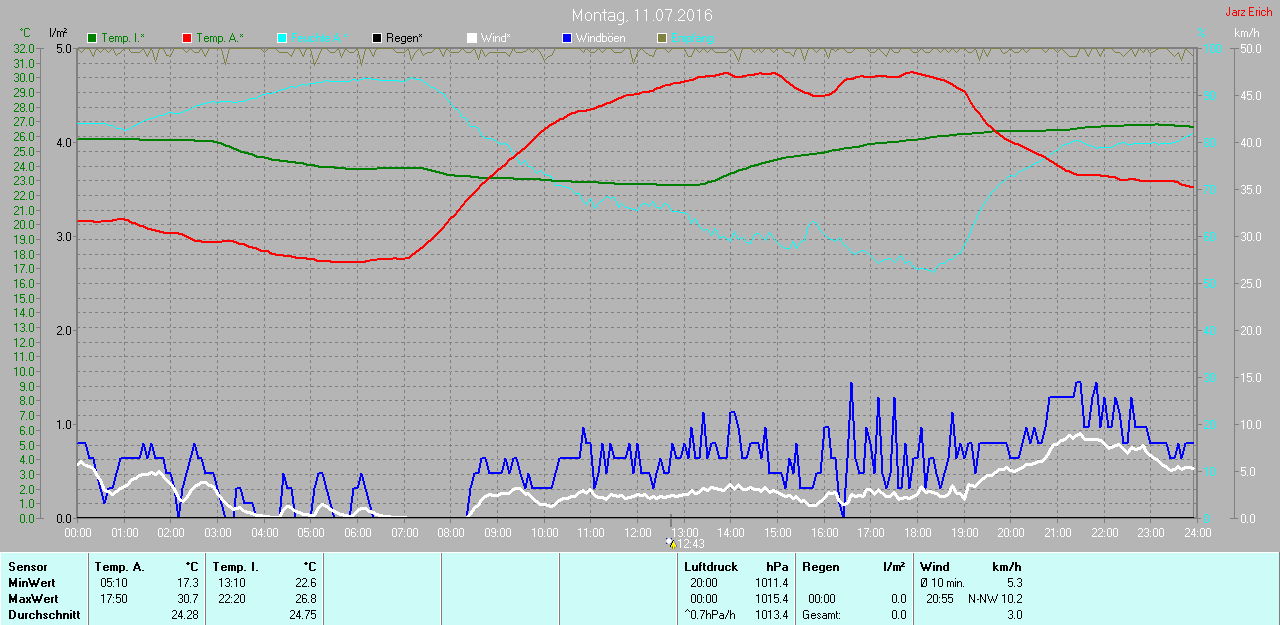Select the Regen legend label
The image size is (1280, 625).
pyautogui.click(x=404, y=38)
